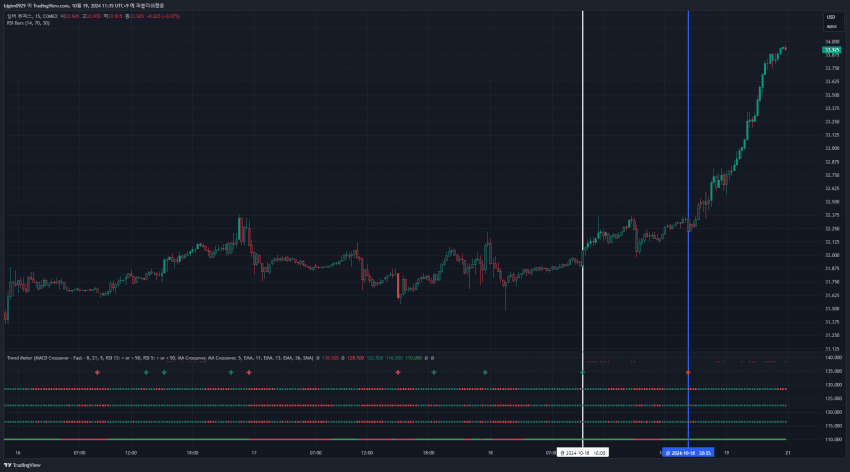Click the 140.000 Trend Meter scale label

(830, 357)
